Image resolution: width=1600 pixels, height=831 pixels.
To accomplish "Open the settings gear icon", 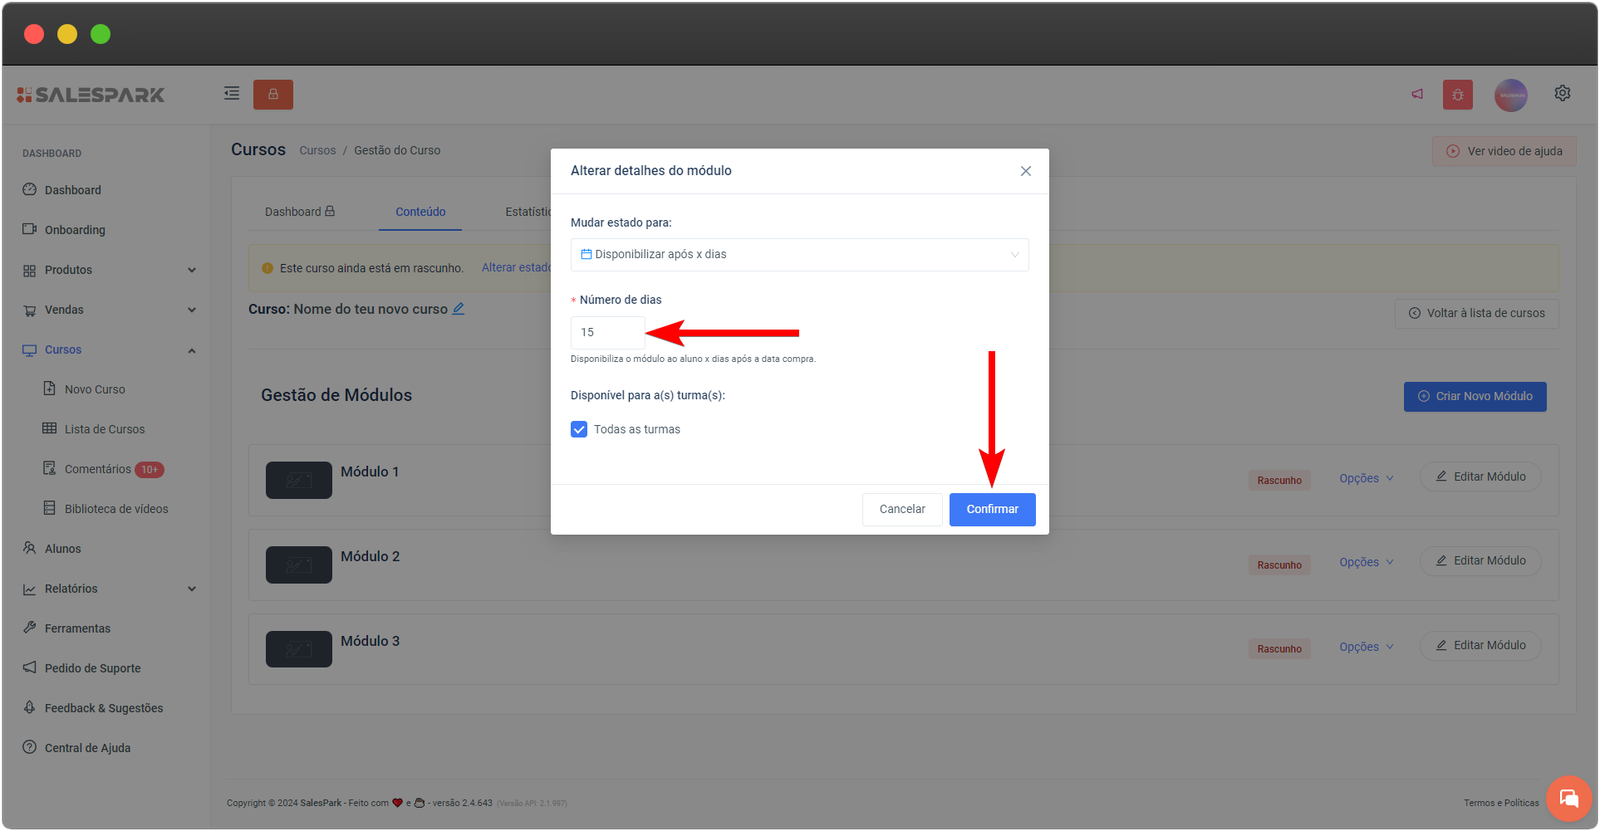I will 1562,93.
